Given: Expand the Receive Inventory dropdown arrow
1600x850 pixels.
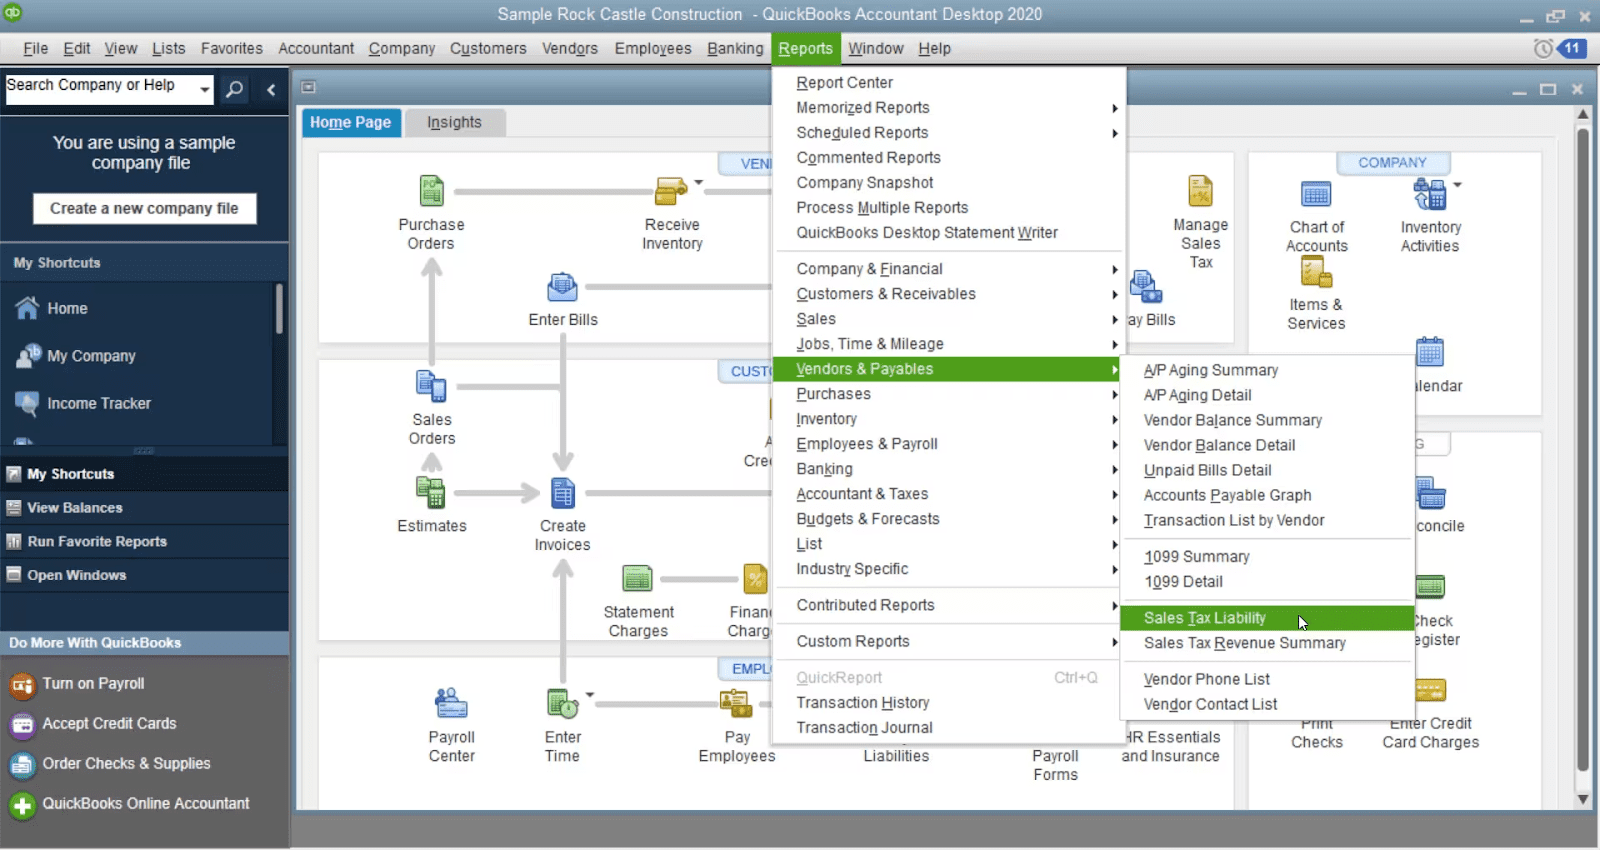Looking at the screenshot, I should pos(698,183).
